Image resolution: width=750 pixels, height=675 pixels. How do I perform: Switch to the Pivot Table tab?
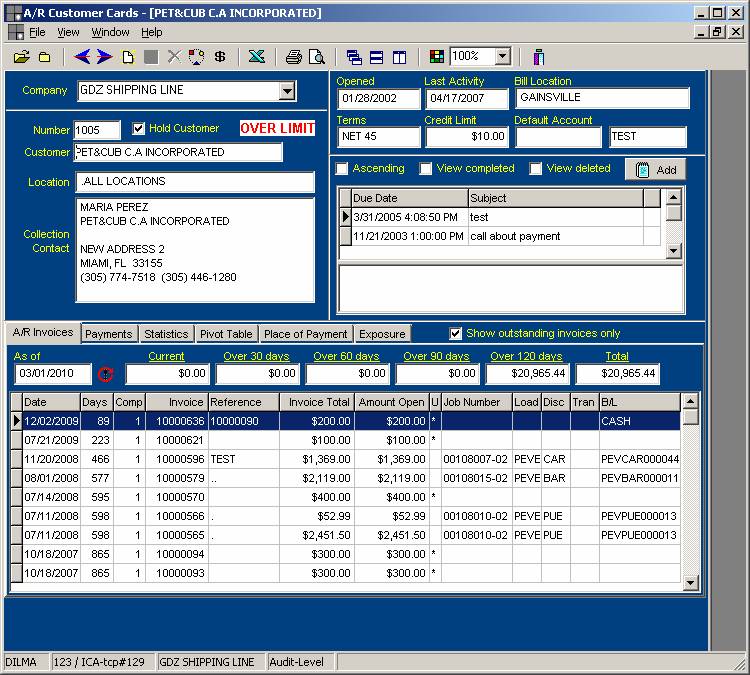(x=227, y=334)
